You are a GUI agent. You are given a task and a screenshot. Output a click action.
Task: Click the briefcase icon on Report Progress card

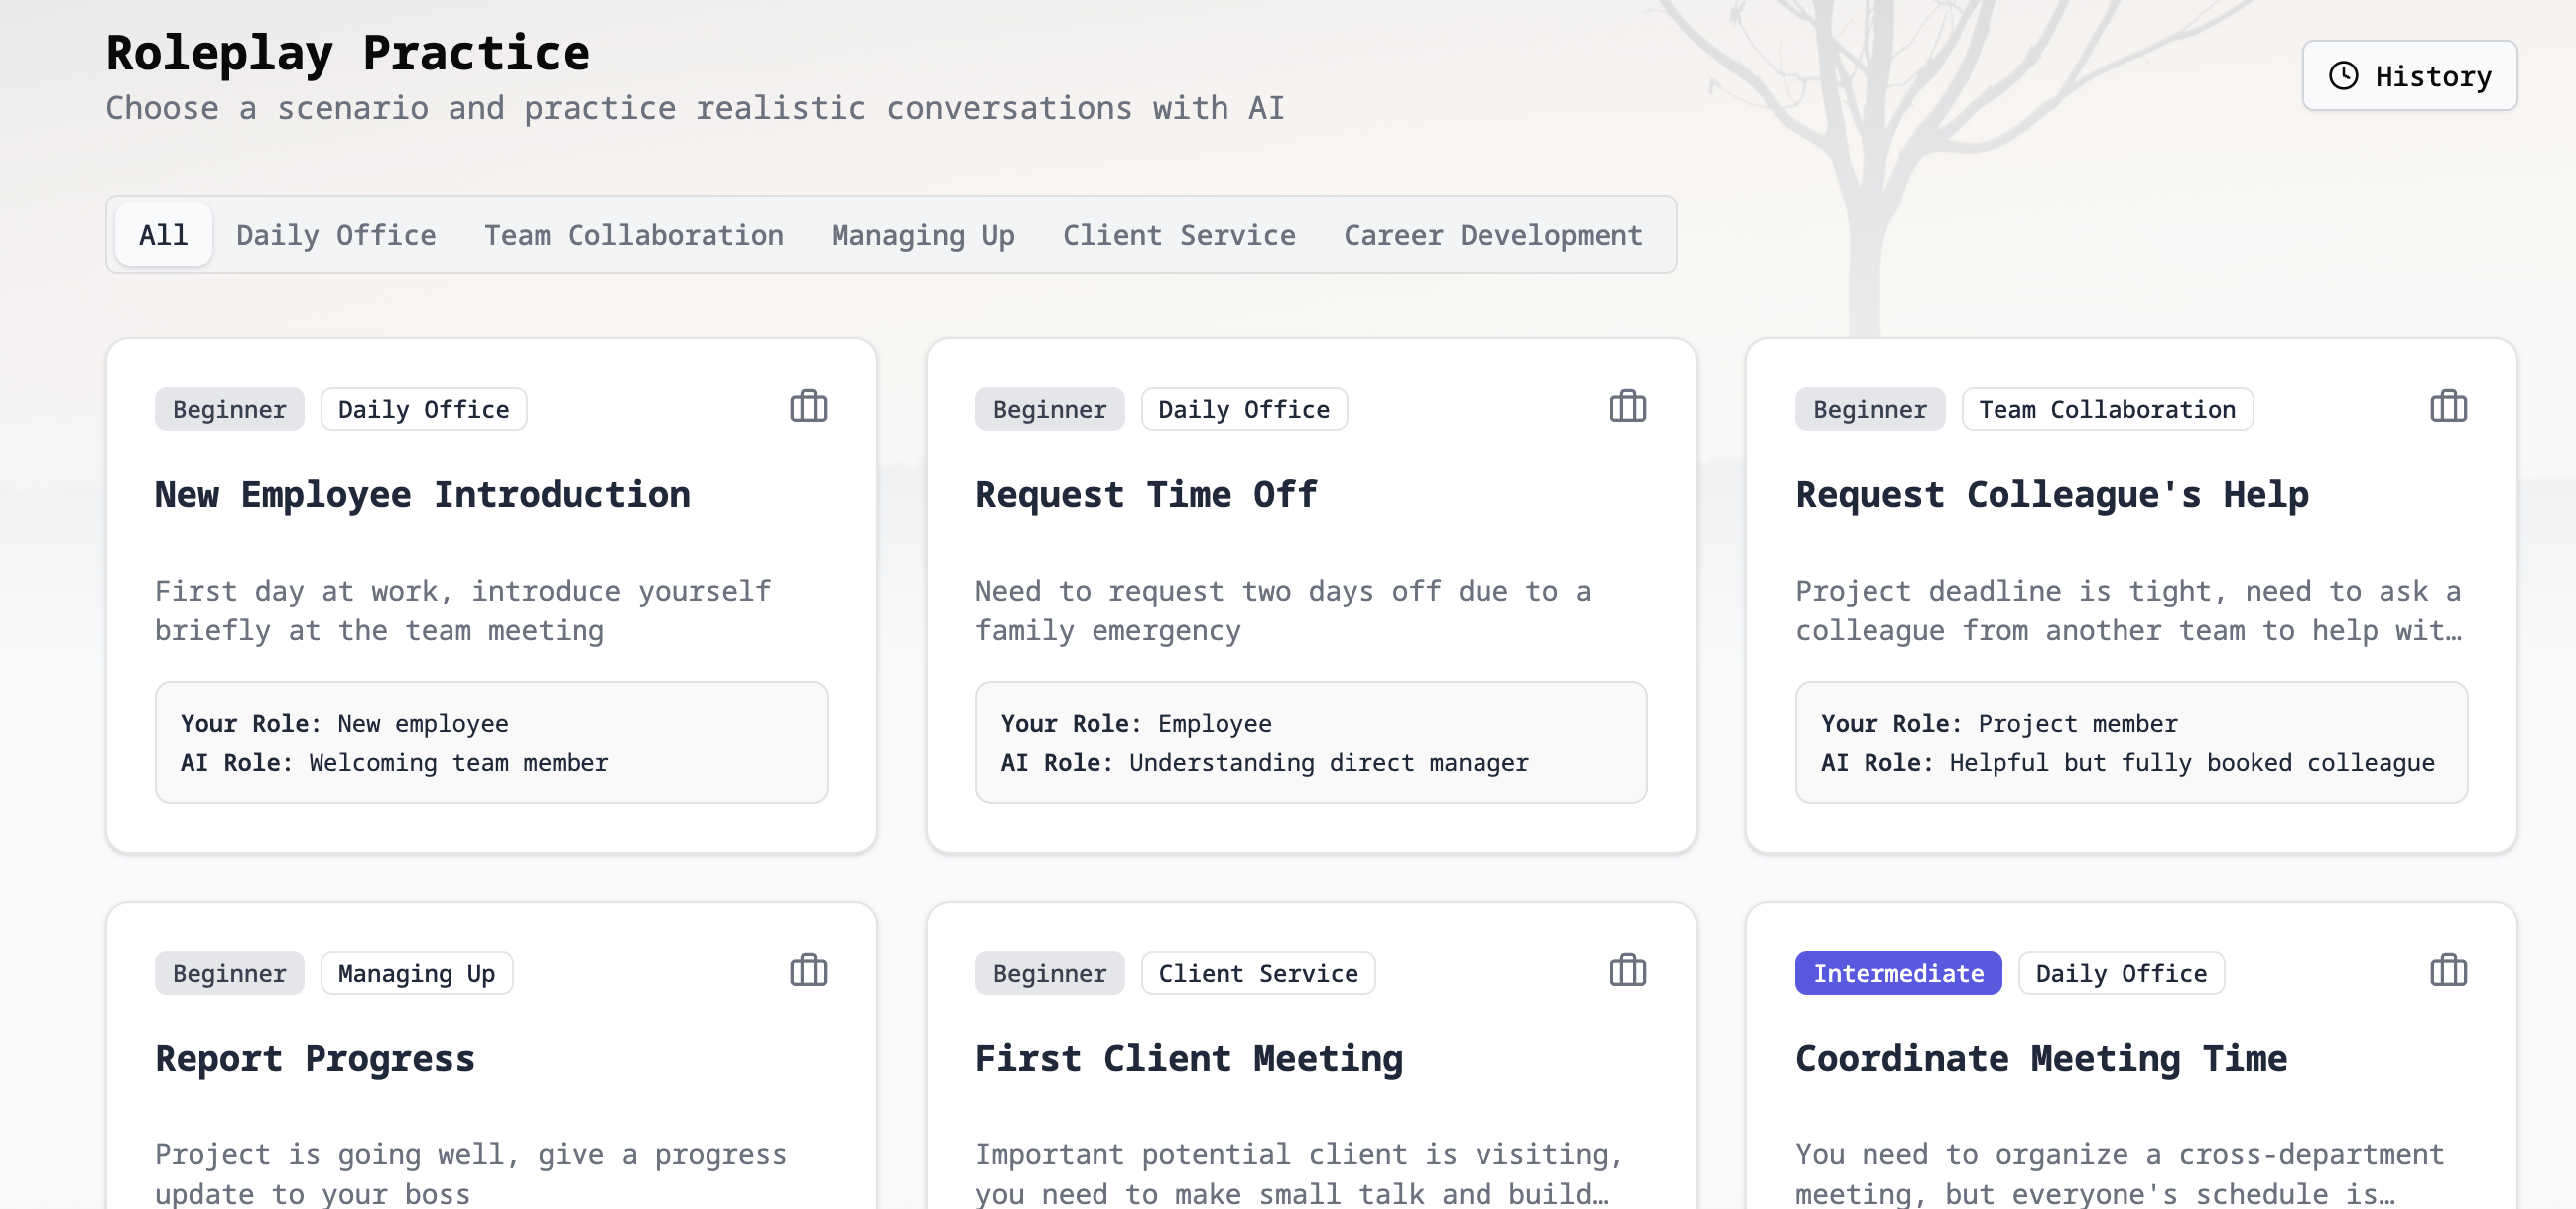pyautogui.click(x=808, y=971)
